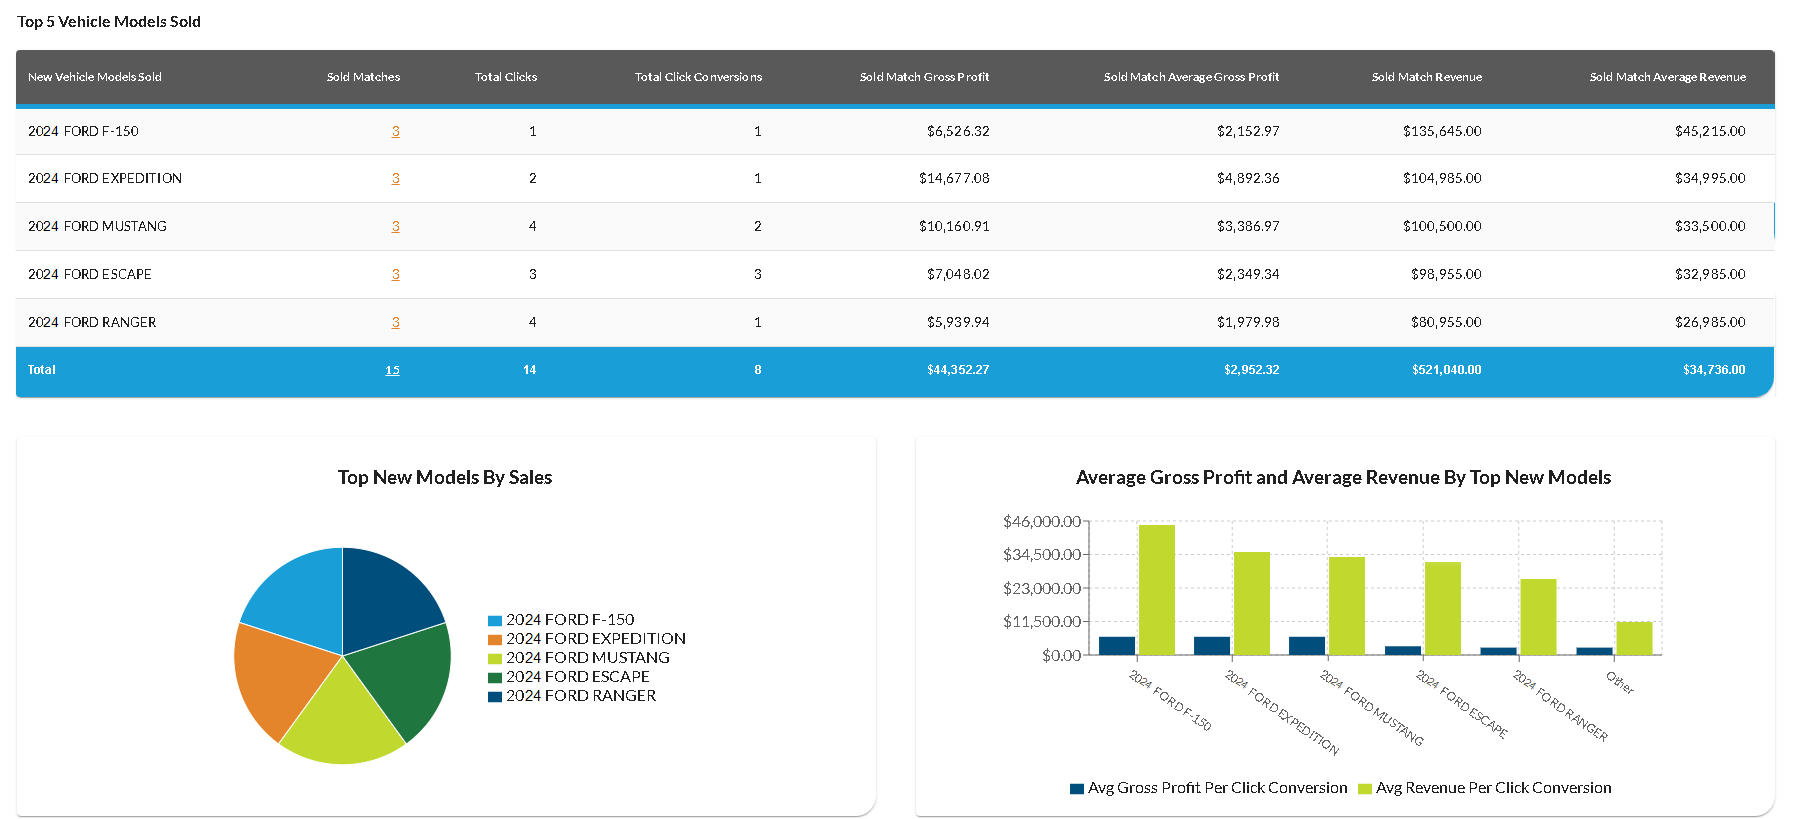Image resolution: width=1793 pixels, height=819 pixels.
Task: Sort by the Sold Matches column header
Action: 363,77
